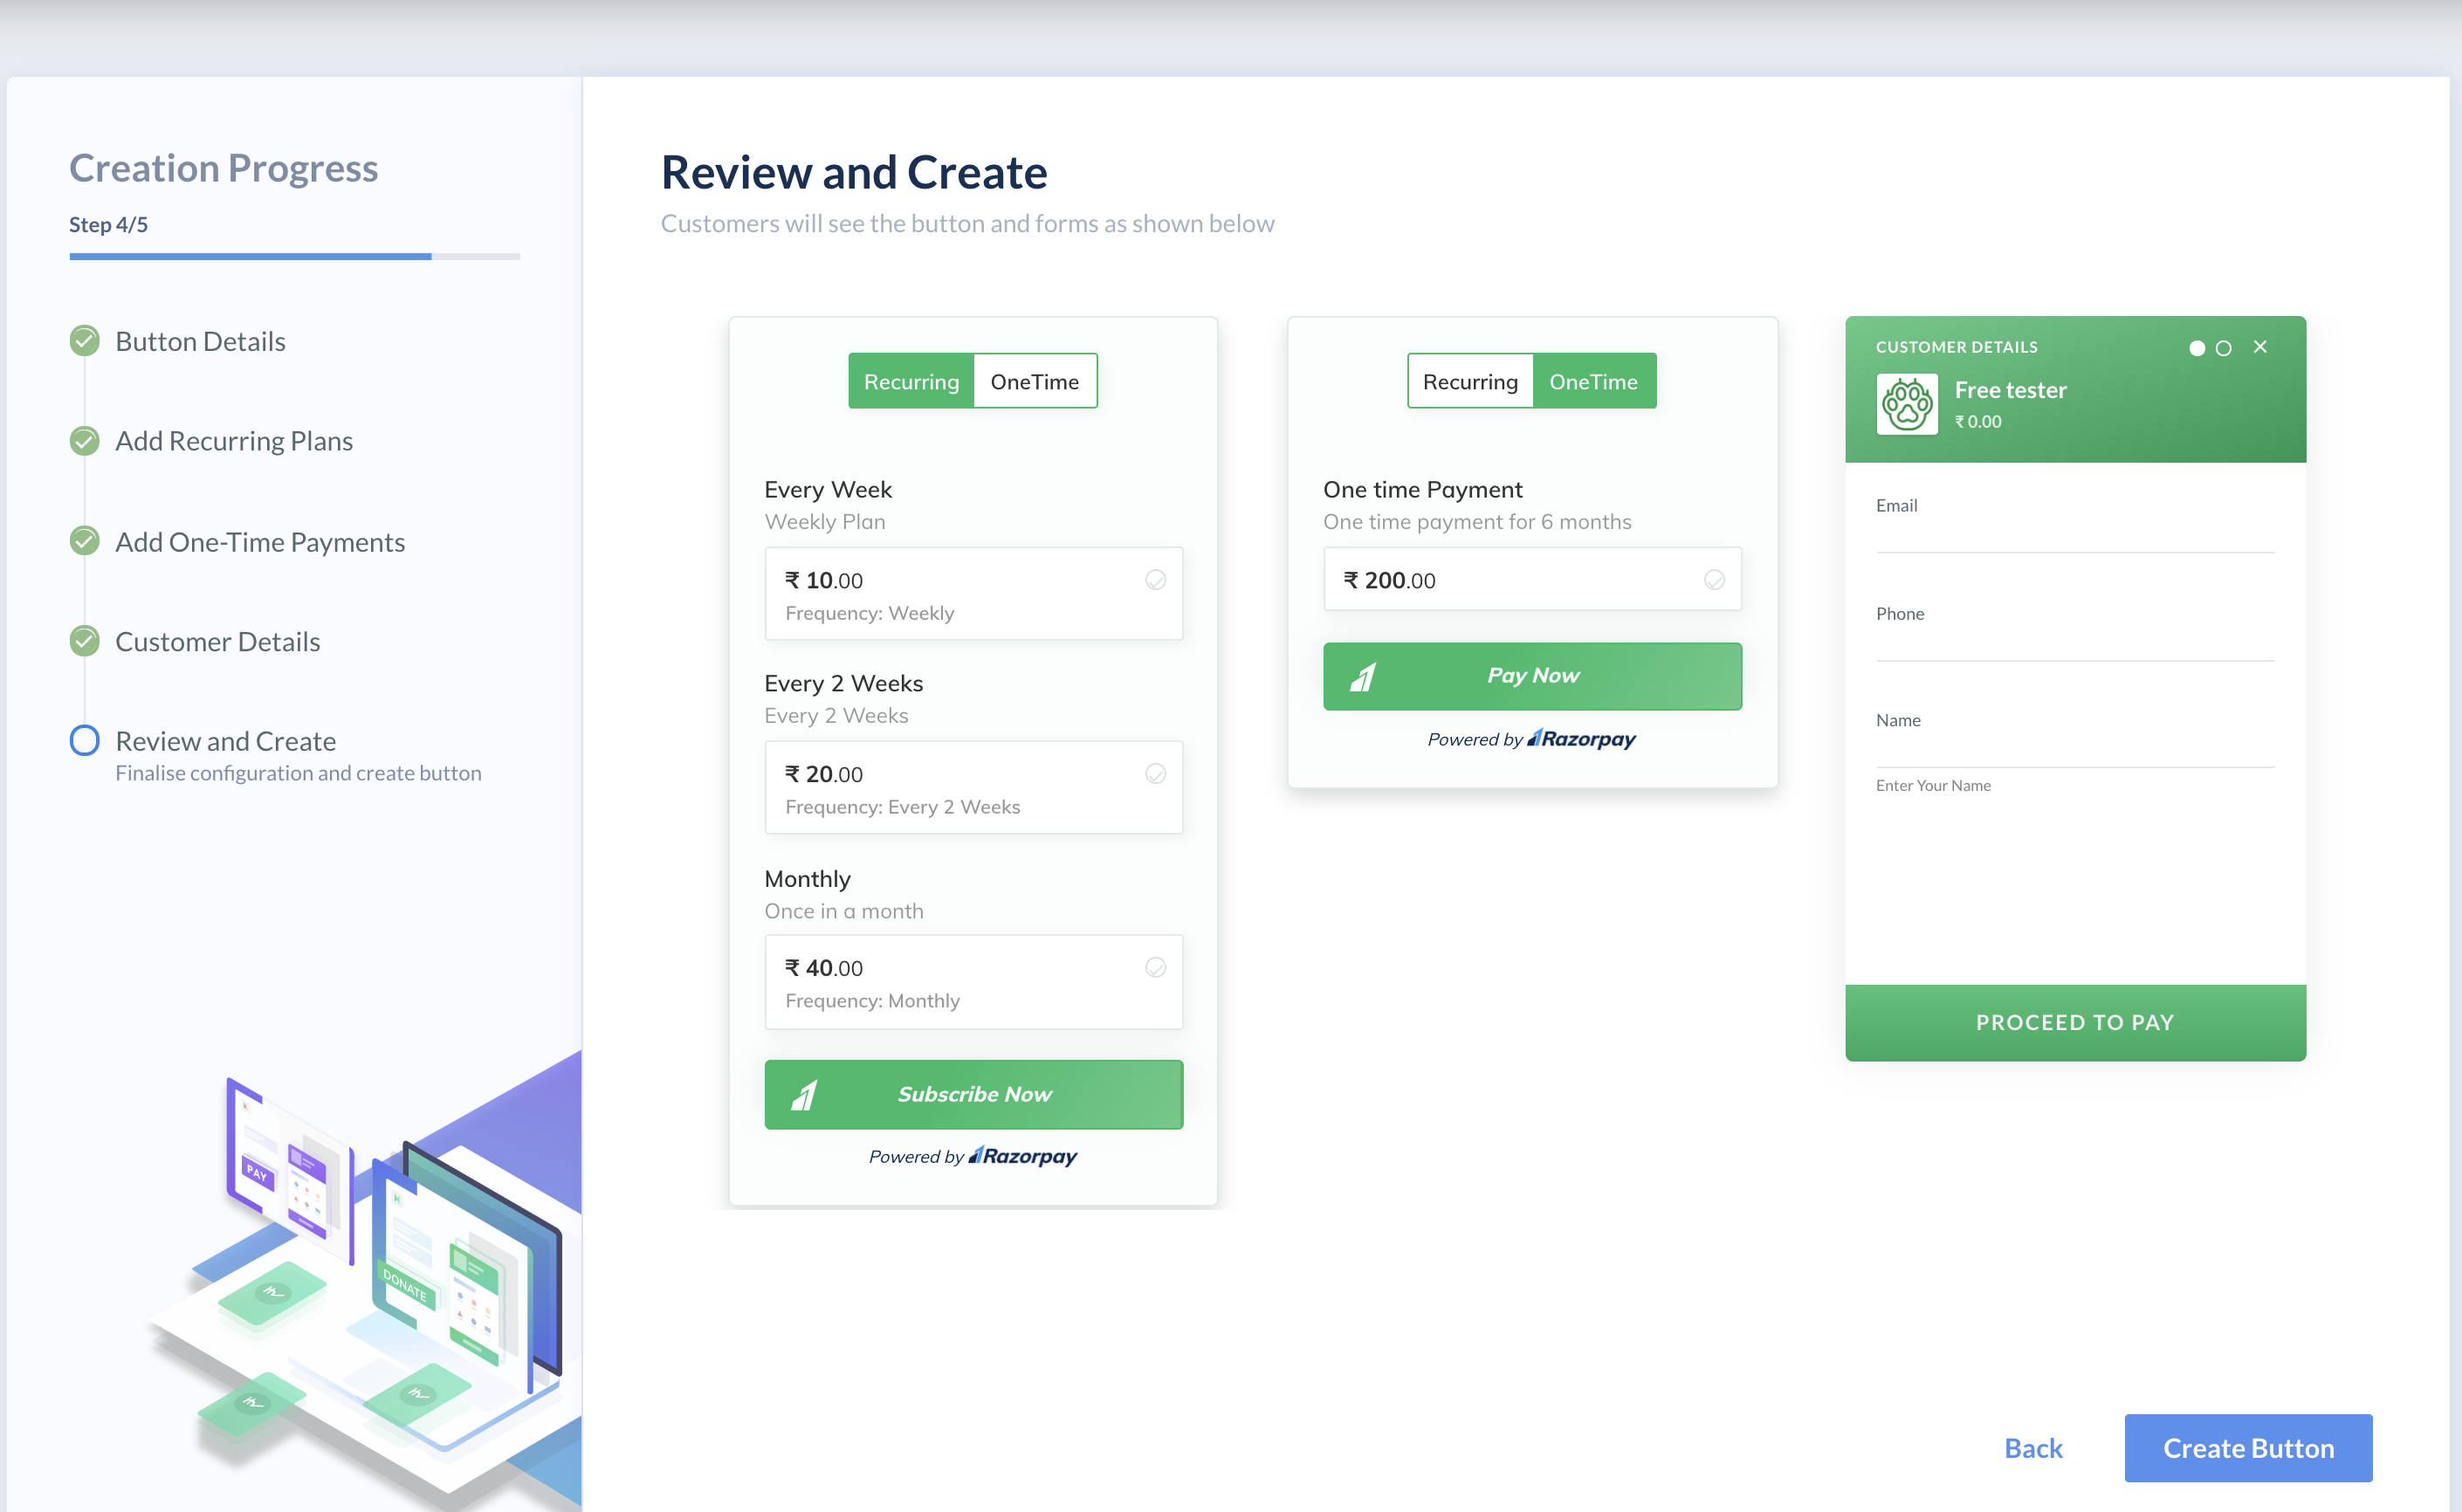Click the Pay Now button
2462x1512 pixels.
pyautogui.click(x=1532, y=676)
